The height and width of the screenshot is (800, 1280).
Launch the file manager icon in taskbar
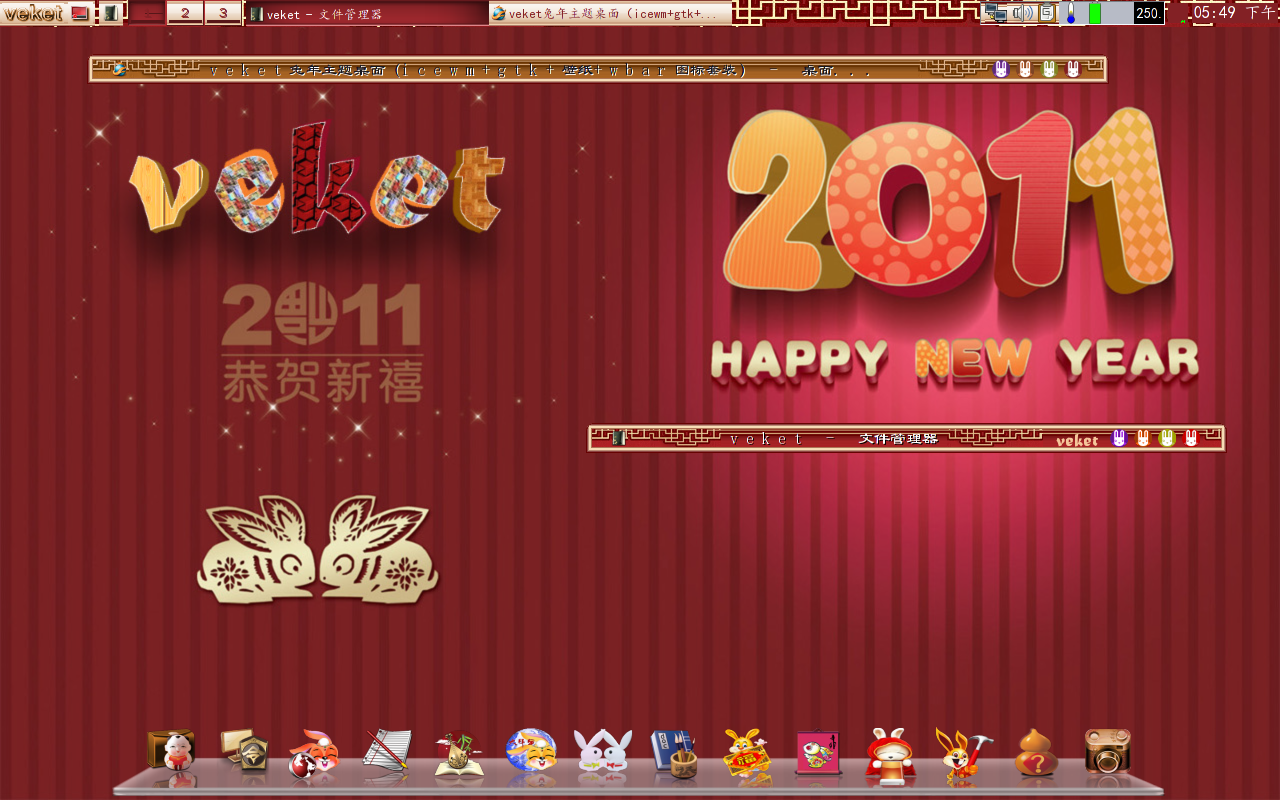(110, 13)
